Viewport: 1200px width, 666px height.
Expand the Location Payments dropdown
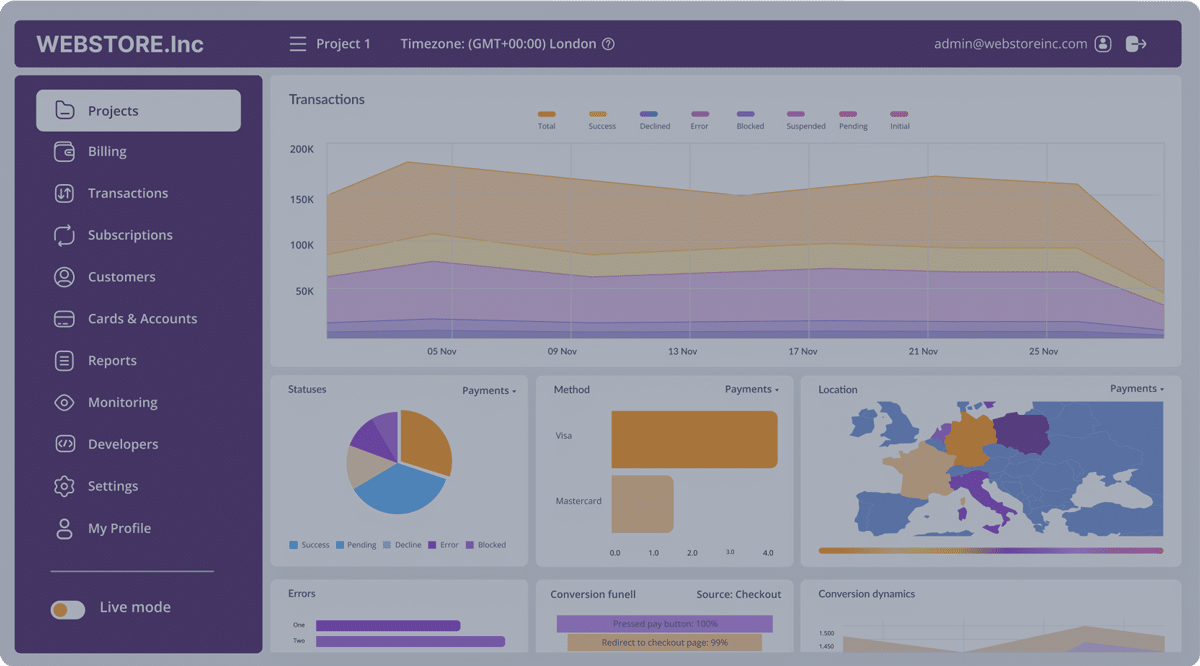[x=1137, y=389]
